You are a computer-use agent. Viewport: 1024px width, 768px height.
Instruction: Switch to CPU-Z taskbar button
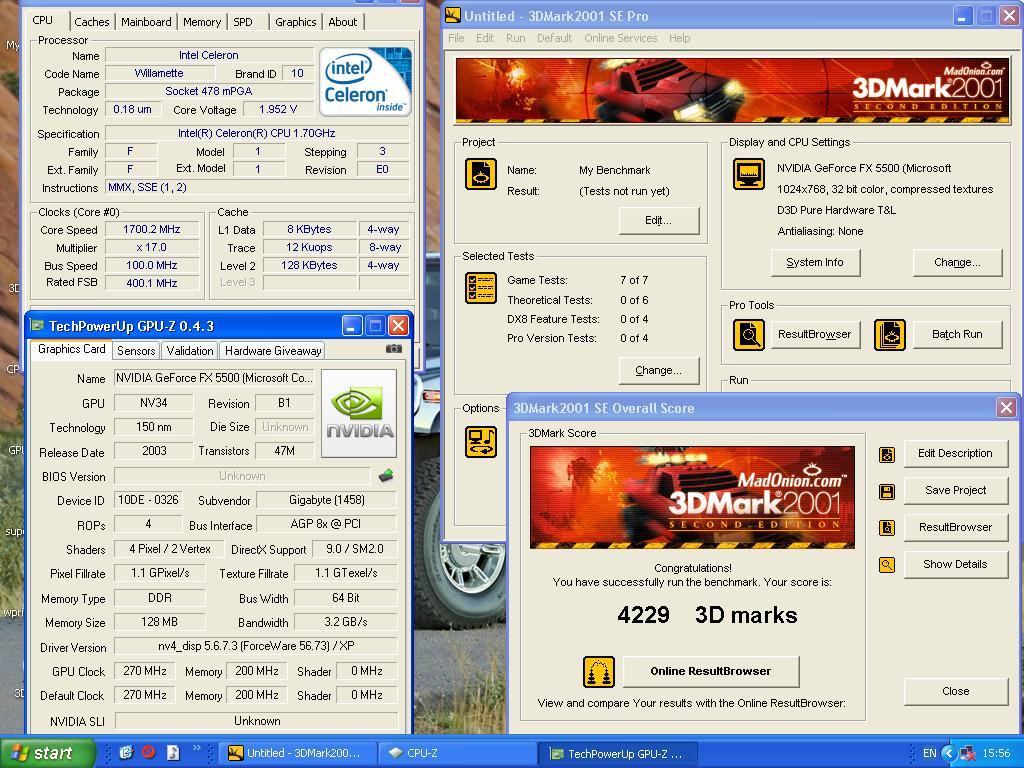point(458,753)
